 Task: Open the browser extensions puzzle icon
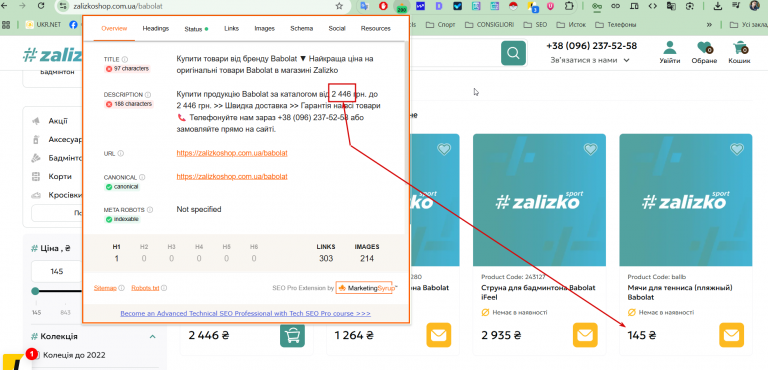tap(569, 6)
